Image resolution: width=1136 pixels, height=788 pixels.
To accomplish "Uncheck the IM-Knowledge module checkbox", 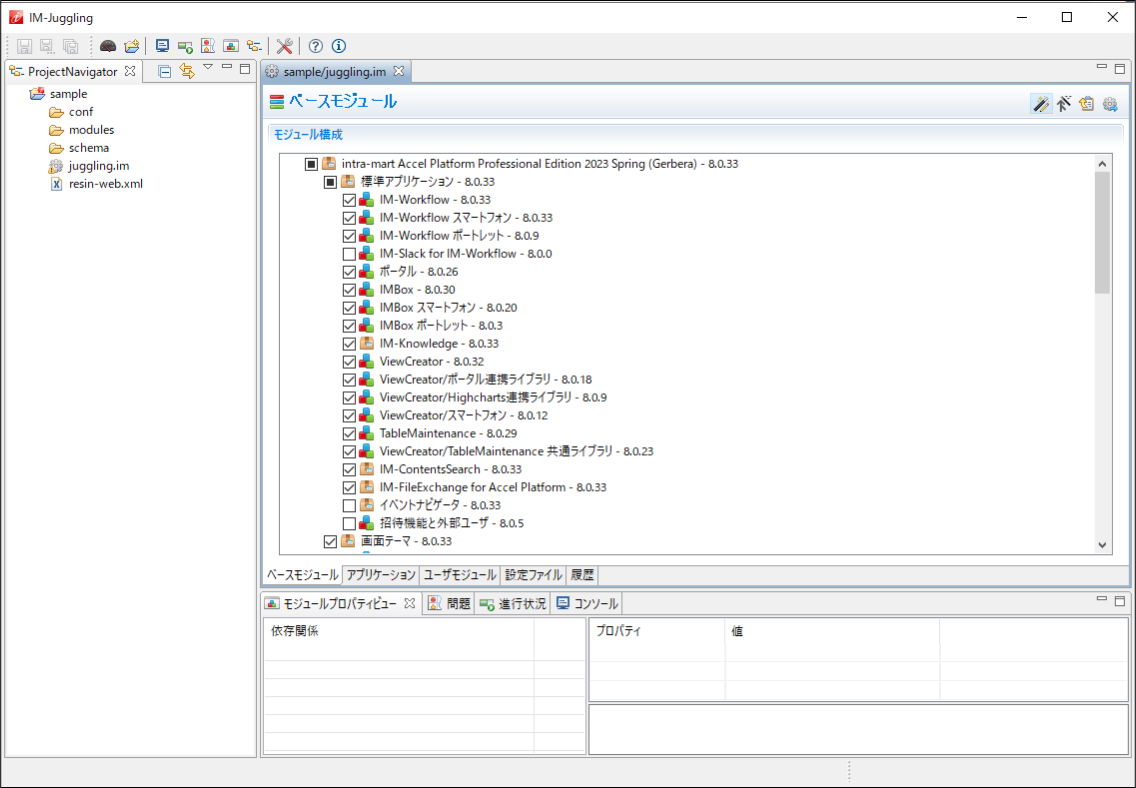I will (x=349, y=344).
